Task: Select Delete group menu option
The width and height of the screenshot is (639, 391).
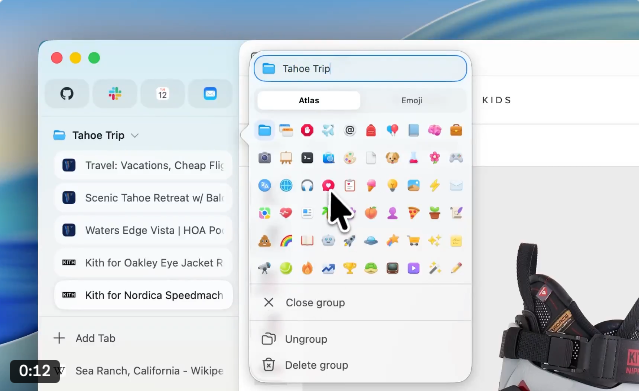Action: pos(360,365)
